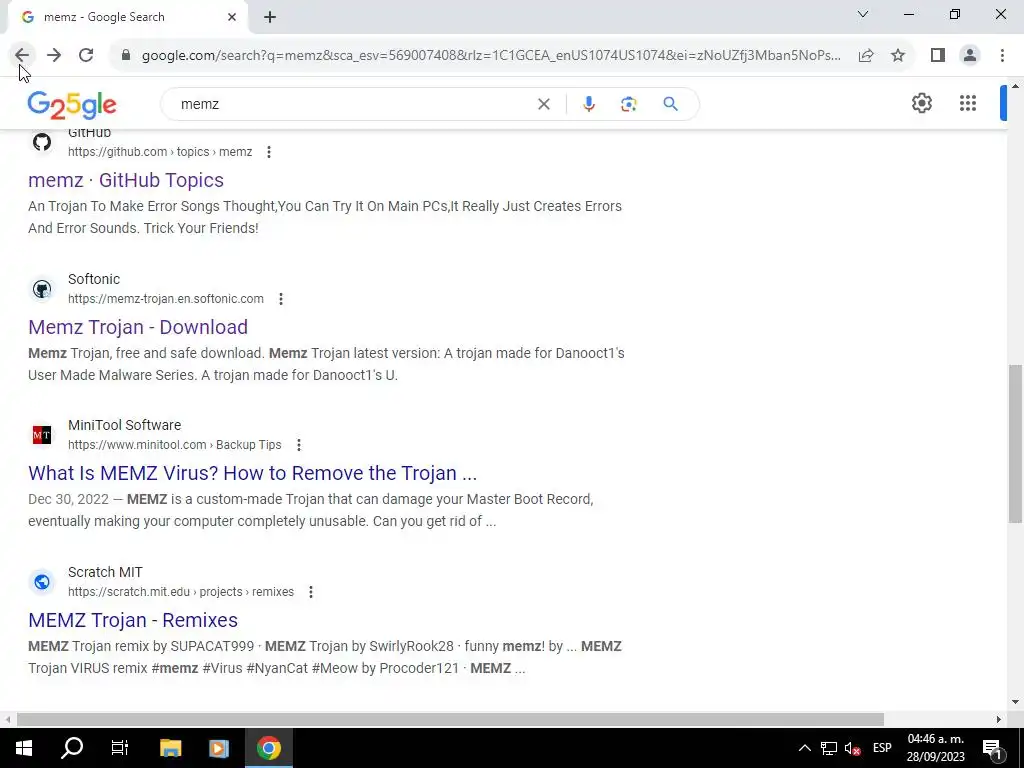
Task: Click the MiniTool MT favicon
Action: point(42,435)
